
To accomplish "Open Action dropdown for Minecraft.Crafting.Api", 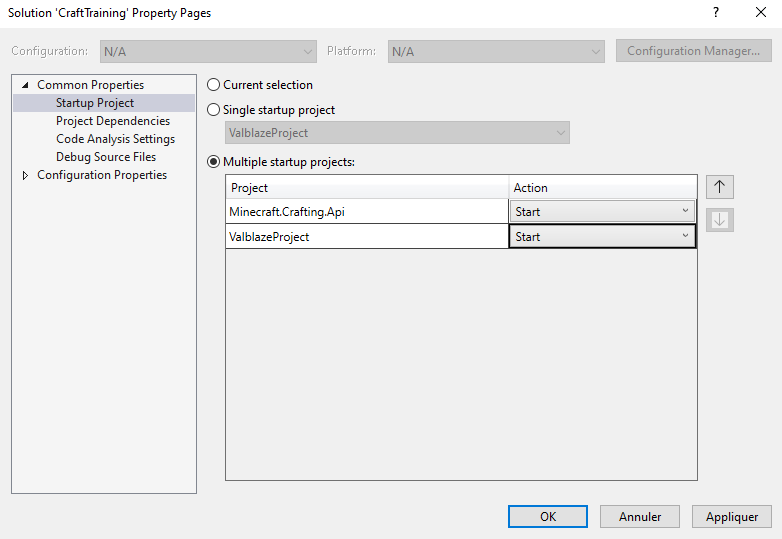I will pyautogui.click(x=602, y=211).
